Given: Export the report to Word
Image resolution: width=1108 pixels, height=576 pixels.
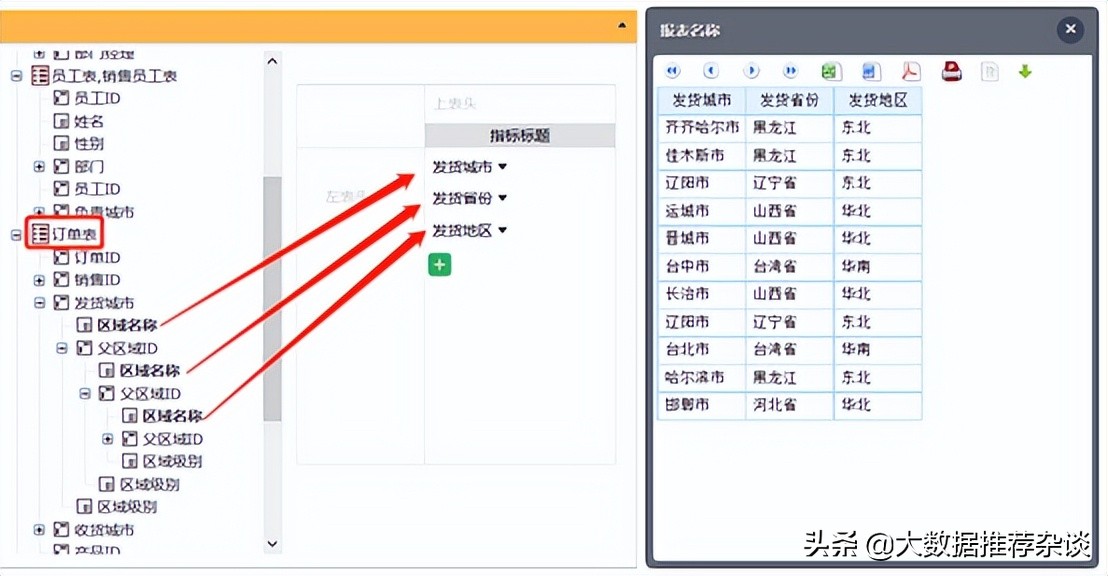Looking at the screenshot, I should pos(871,70).
